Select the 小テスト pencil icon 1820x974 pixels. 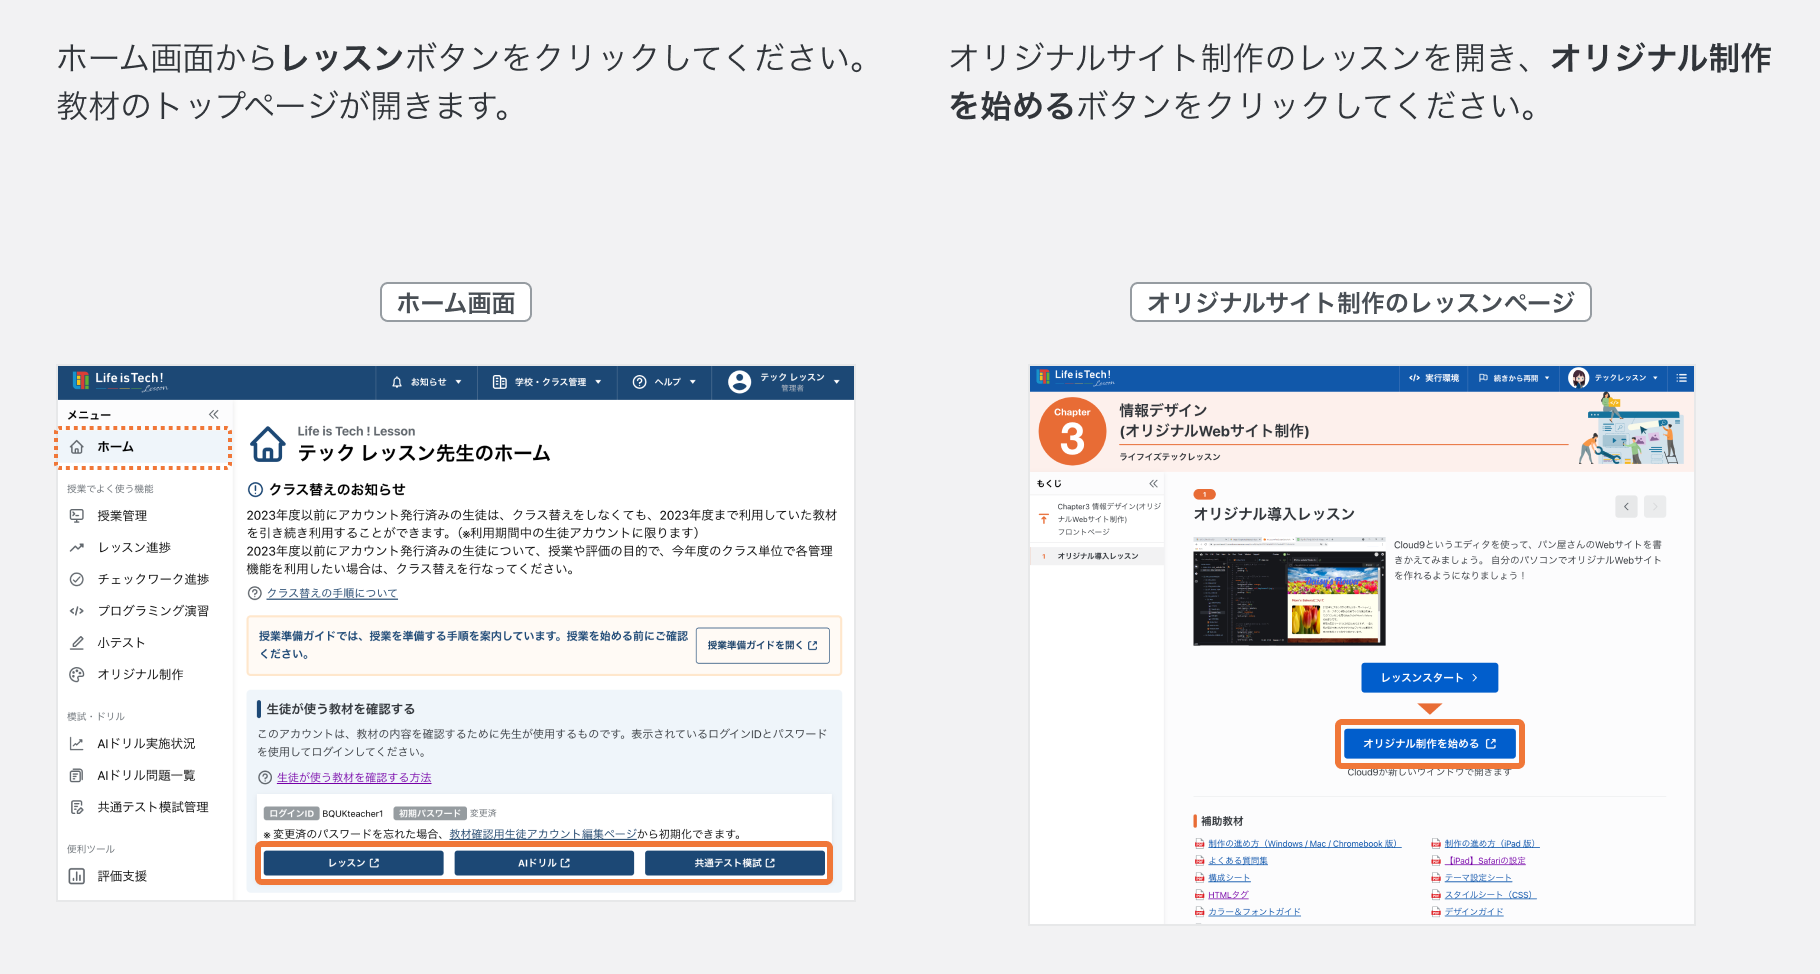coord(77,643)
